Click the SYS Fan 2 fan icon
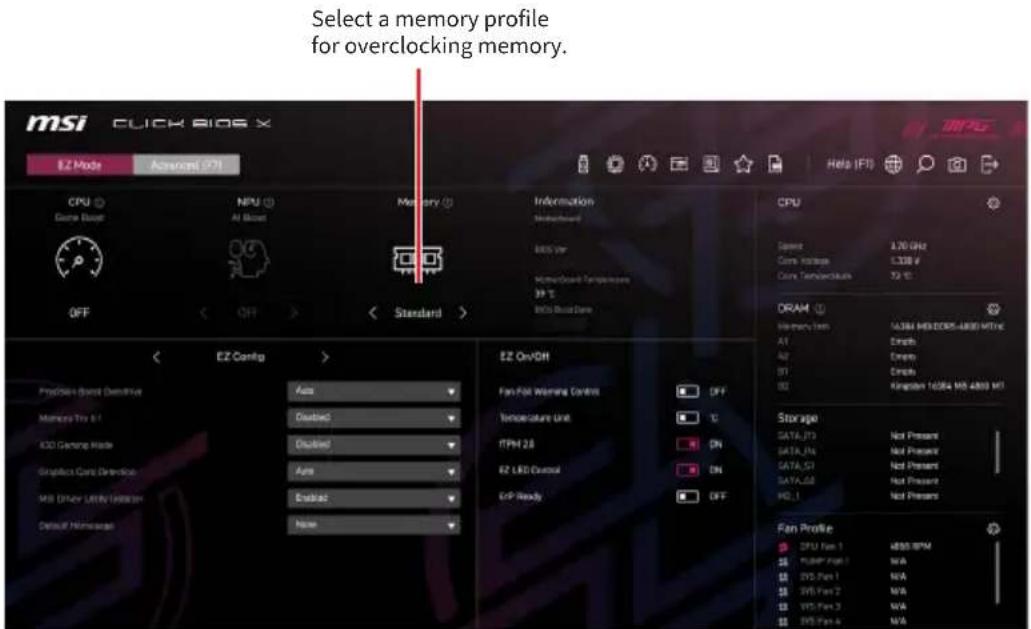 783,592
